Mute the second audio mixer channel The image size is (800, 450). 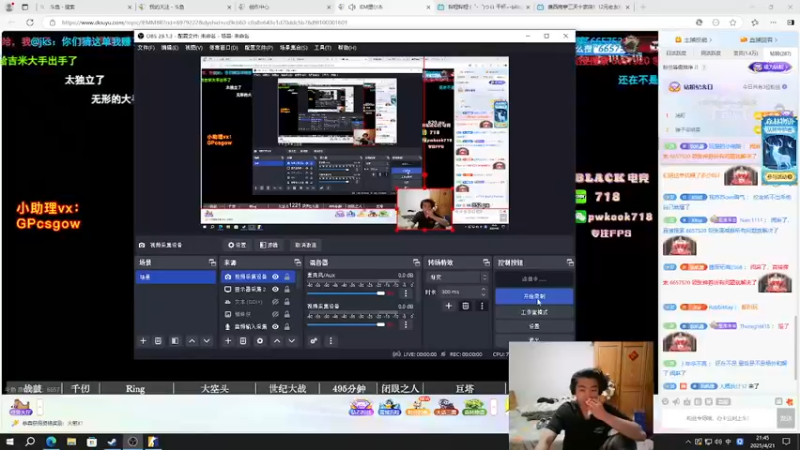coord(391,324)
